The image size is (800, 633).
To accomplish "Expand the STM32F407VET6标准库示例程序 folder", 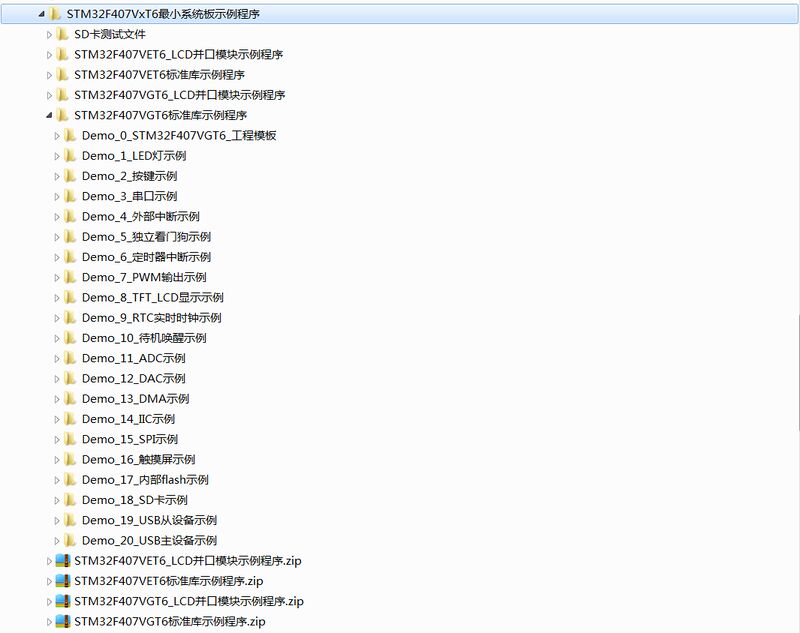I will [x=49, y=75].
